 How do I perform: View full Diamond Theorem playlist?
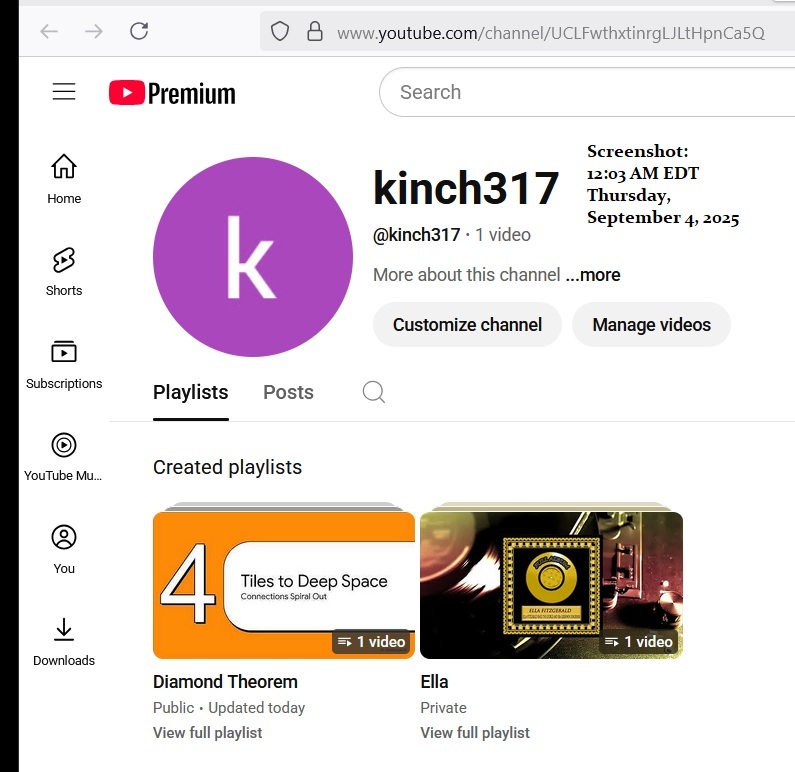tap(207, 733)
